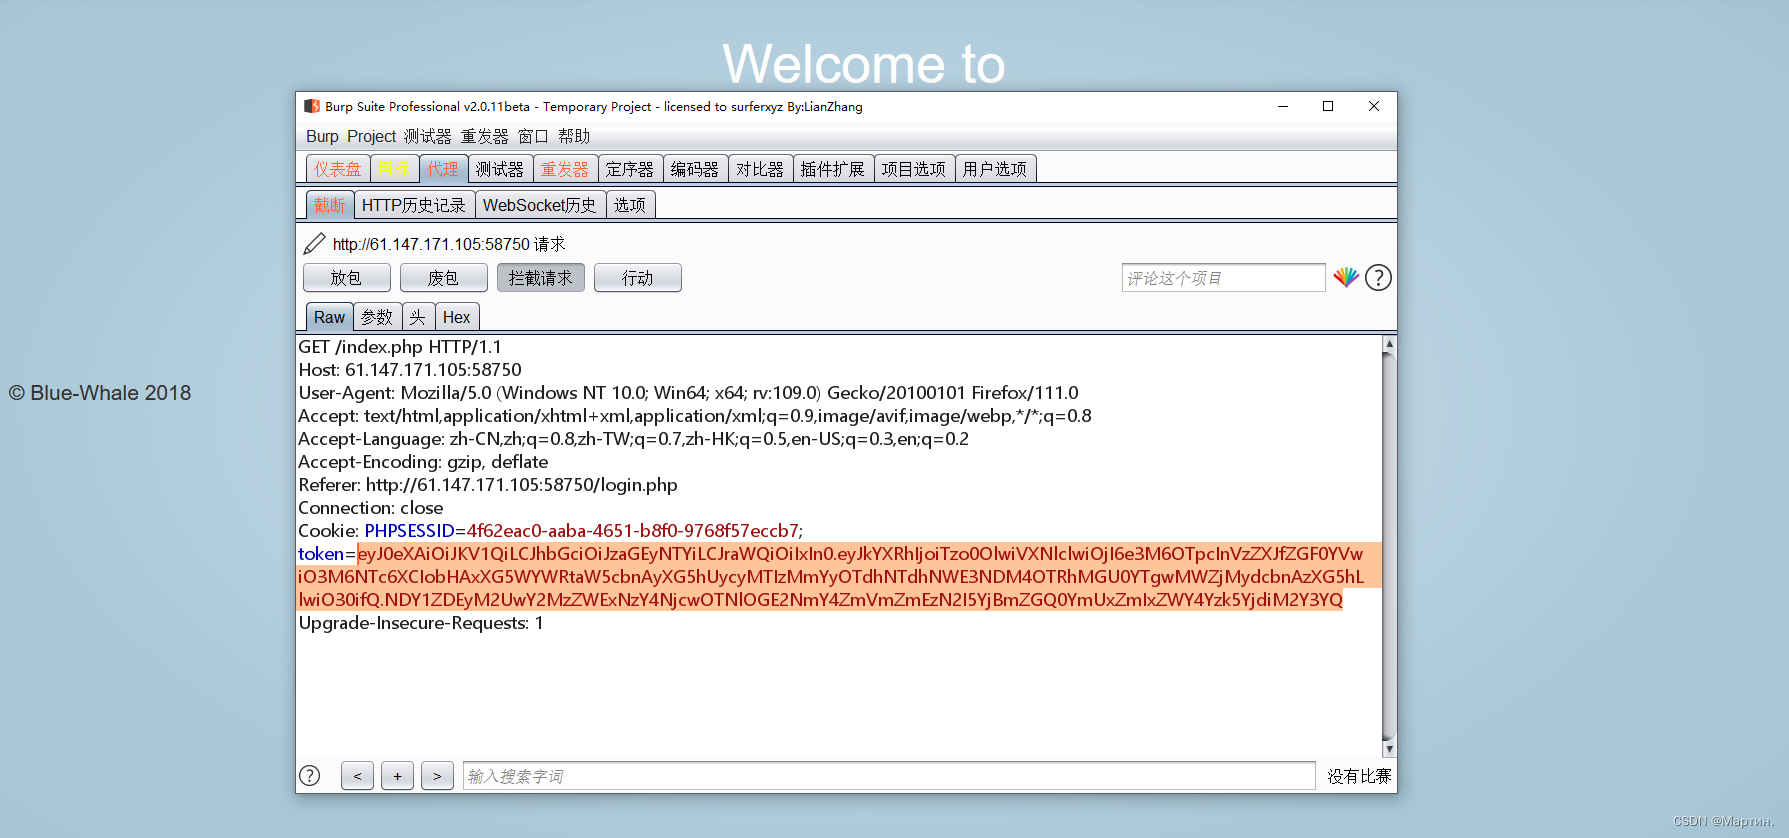Click the vertical scrollbar thumb of request editor
The image size is (1789, 838).
(1389, 547)
